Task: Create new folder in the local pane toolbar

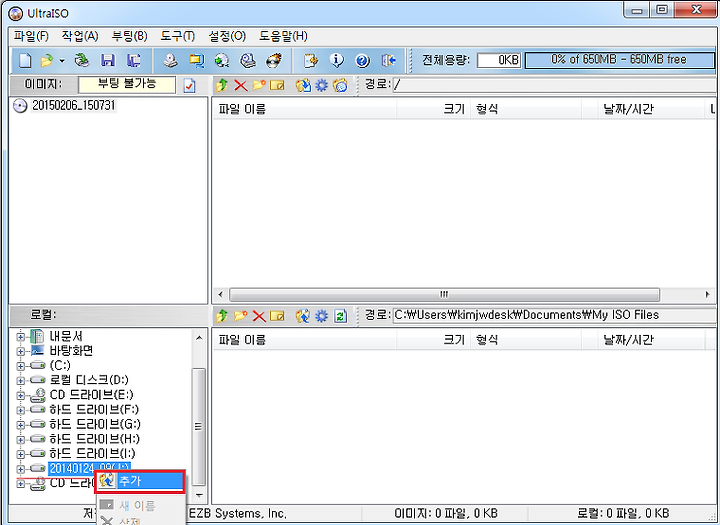Action: 241,316
